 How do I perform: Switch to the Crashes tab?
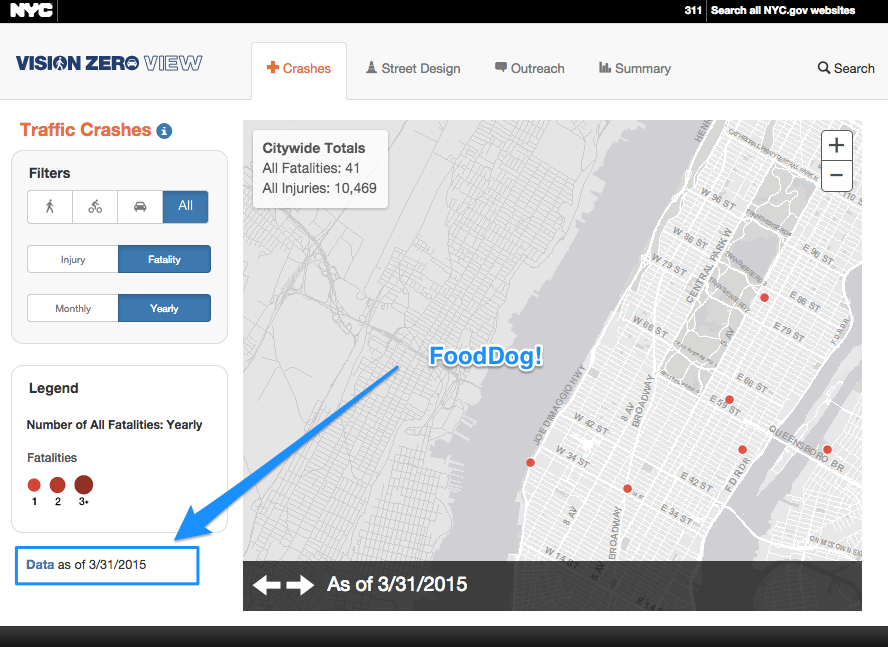pyautogui.click(x=299, y=69)
